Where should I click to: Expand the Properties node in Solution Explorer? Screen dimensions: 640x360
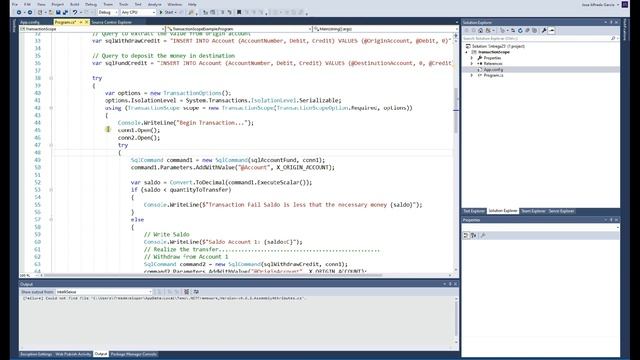point(472,58)
